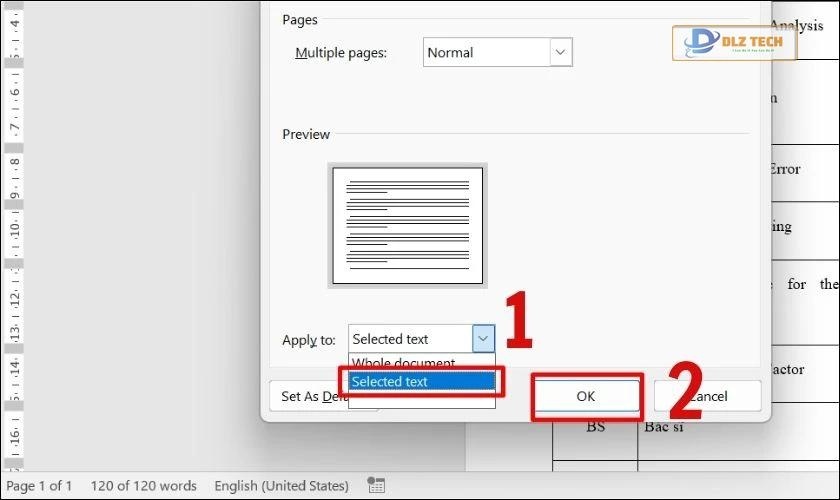The width and height of the screenshot is (840, 500).
Task: Click the Apply to Selected text field
Action: pyautogui.click(x=410, y=339)
